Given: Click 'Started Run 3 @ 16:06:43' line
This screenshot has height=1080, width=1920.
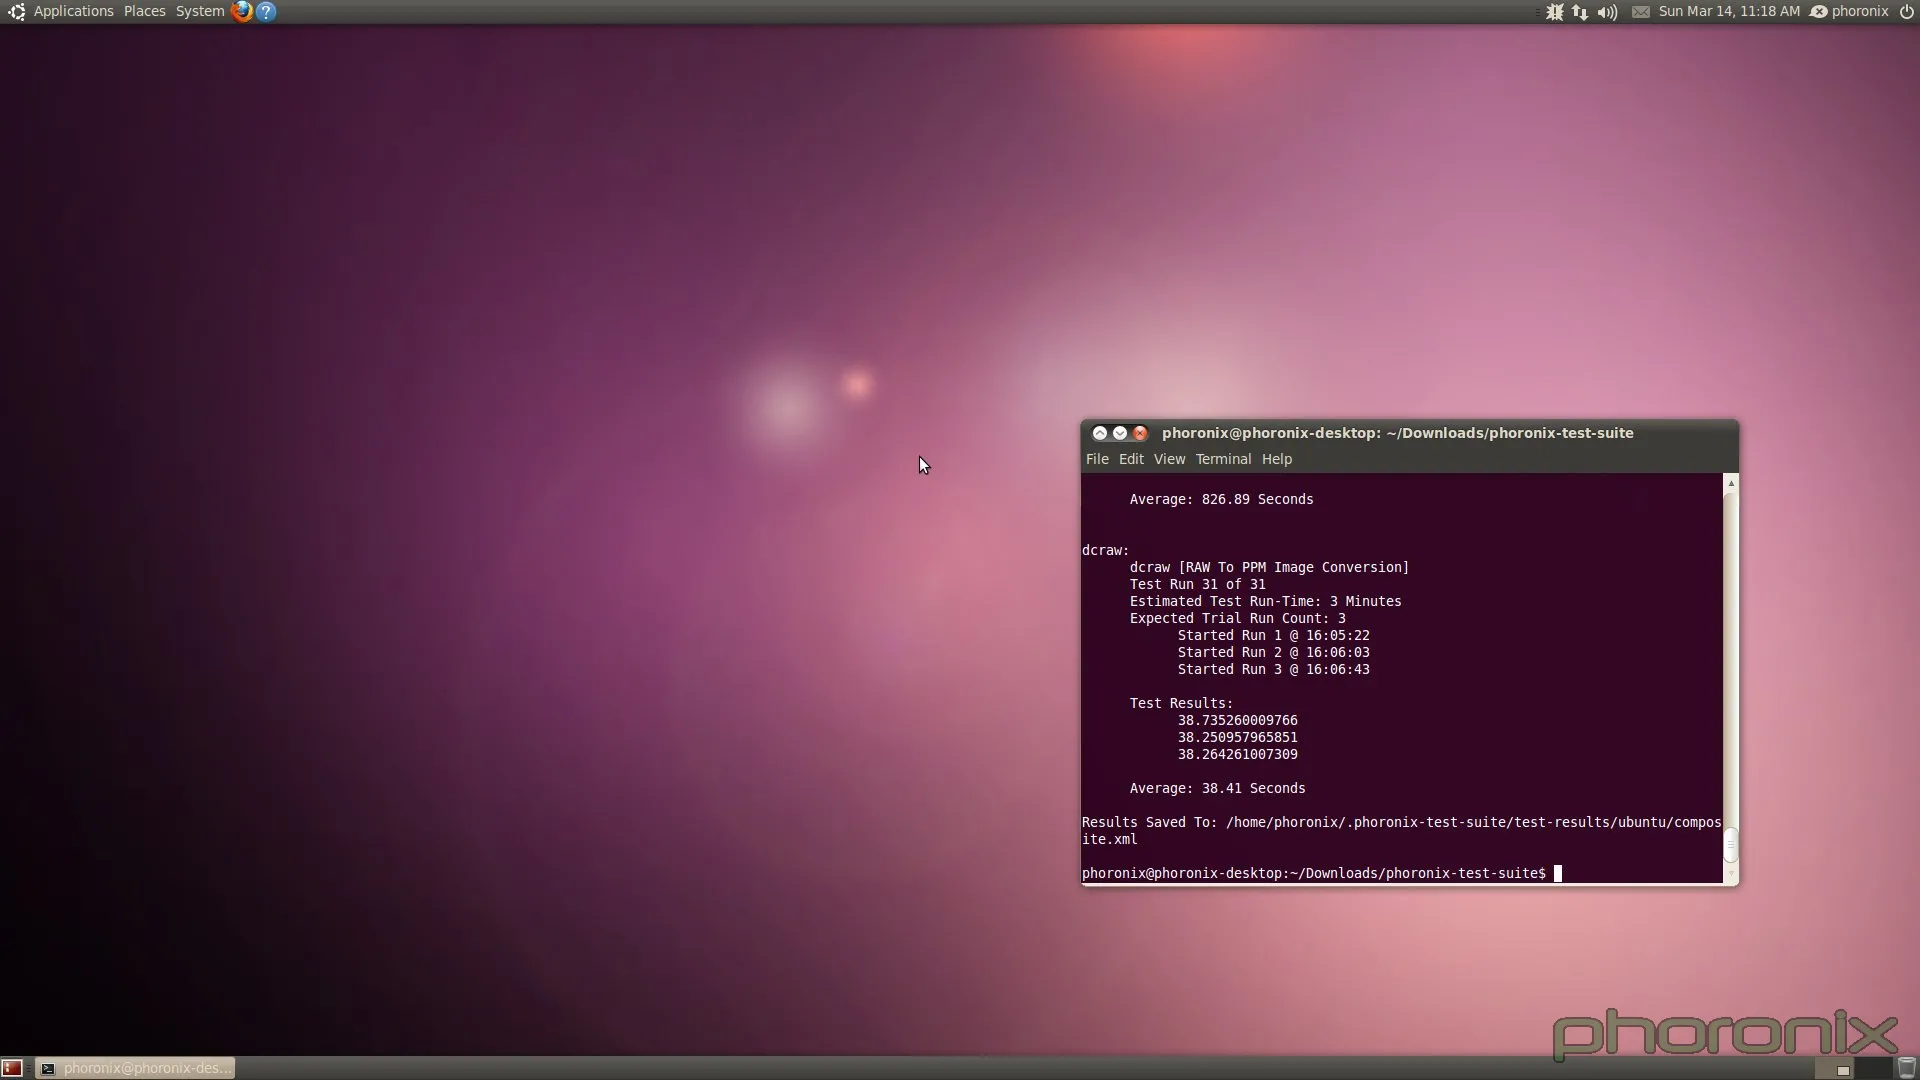Looking at the screenshot, I should 1273,669.
